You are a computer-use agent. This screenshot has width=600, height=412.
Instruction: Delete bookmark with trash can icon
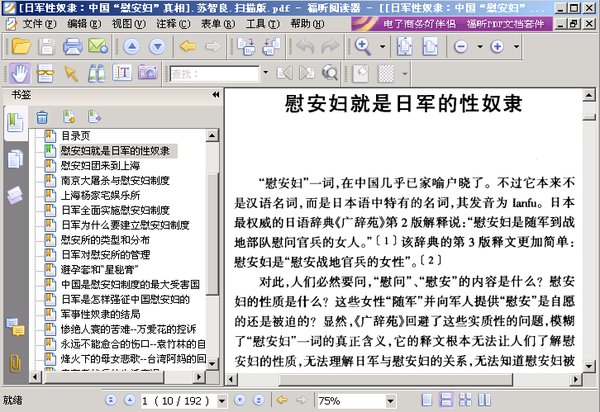42,117
